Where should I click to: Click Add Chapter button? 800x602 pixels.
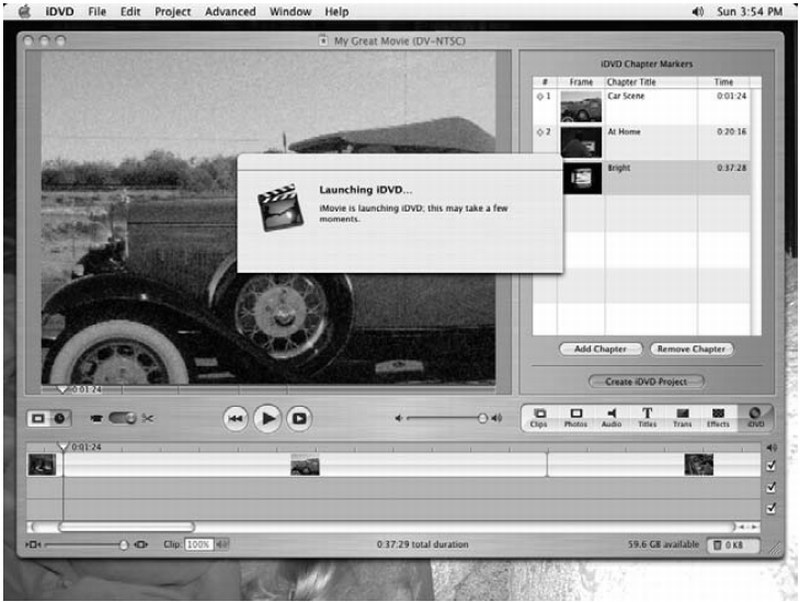click(601, 349)
